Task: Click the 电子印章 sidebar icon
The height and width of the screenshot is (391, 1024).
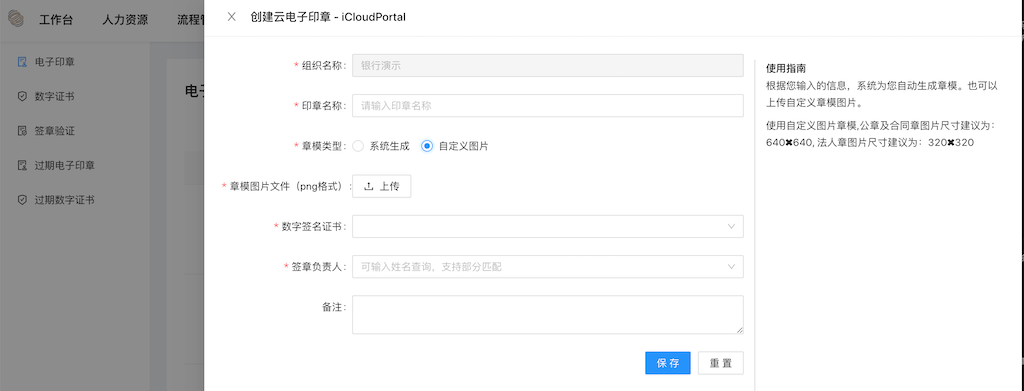Action: coord(22,62)
